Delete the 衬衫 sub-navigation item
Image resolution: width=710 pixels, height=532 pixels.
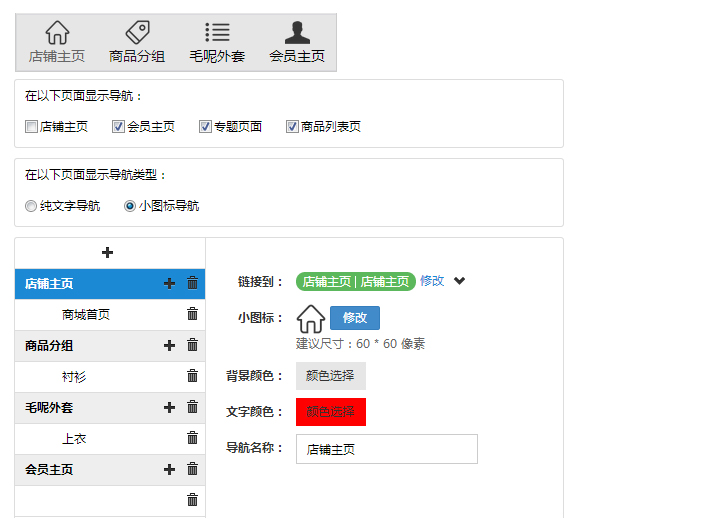(x=193, y=376)
